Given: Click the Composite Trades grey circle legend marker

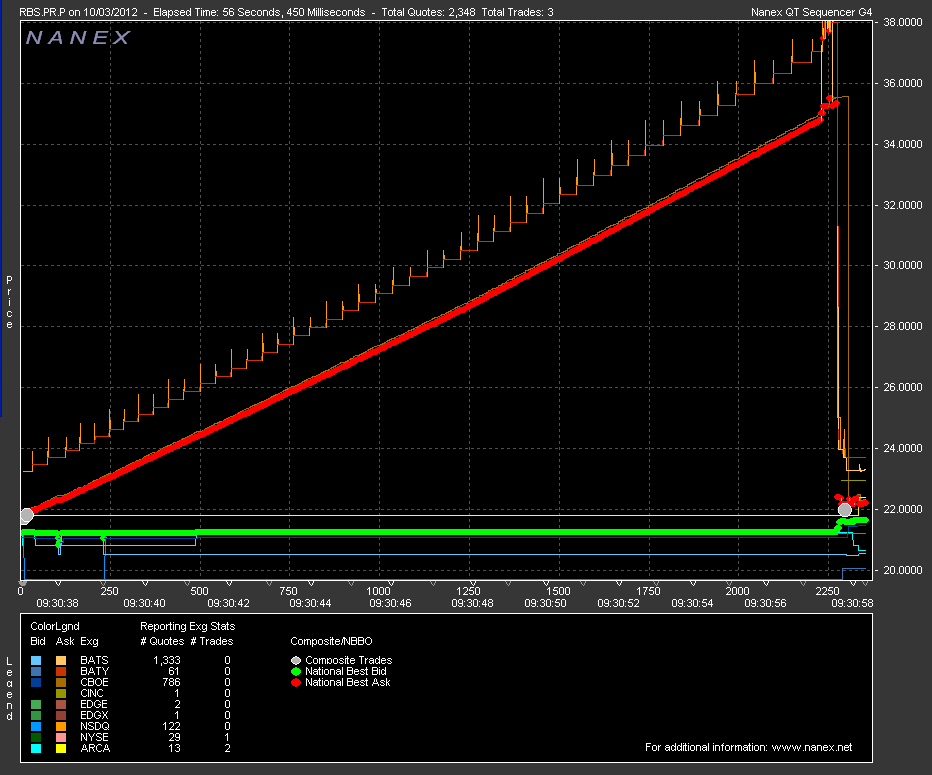Looking at the screenshot, I should [x=295, y=660].
